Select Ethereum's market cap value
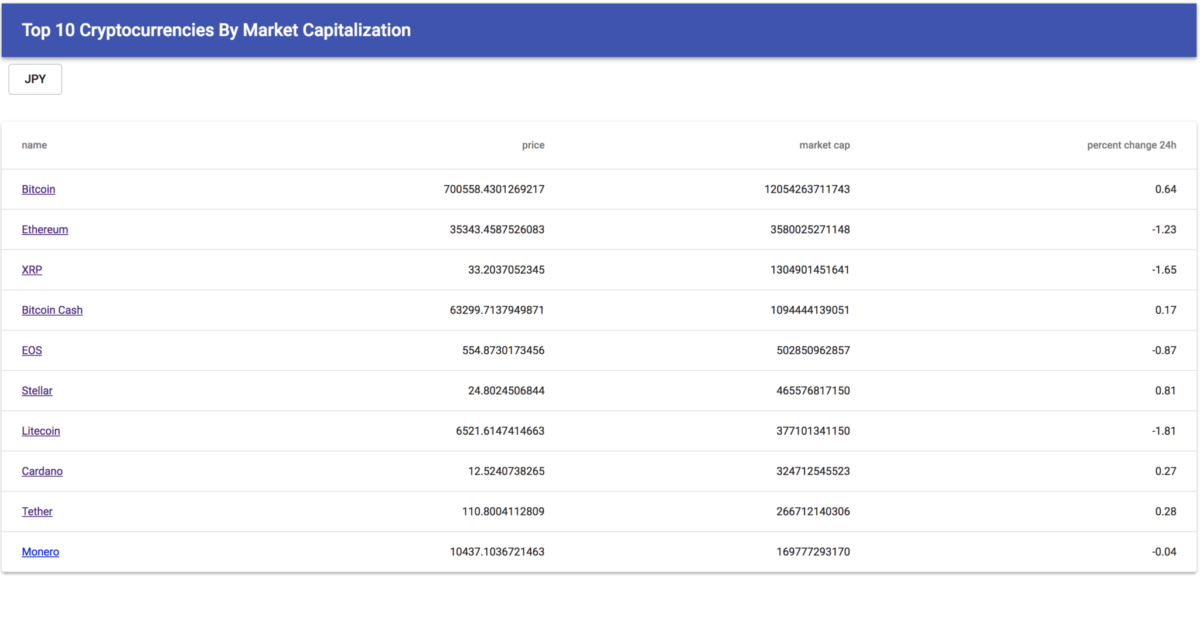This screenshot has width=1200, height=642. tap(807, 229)
